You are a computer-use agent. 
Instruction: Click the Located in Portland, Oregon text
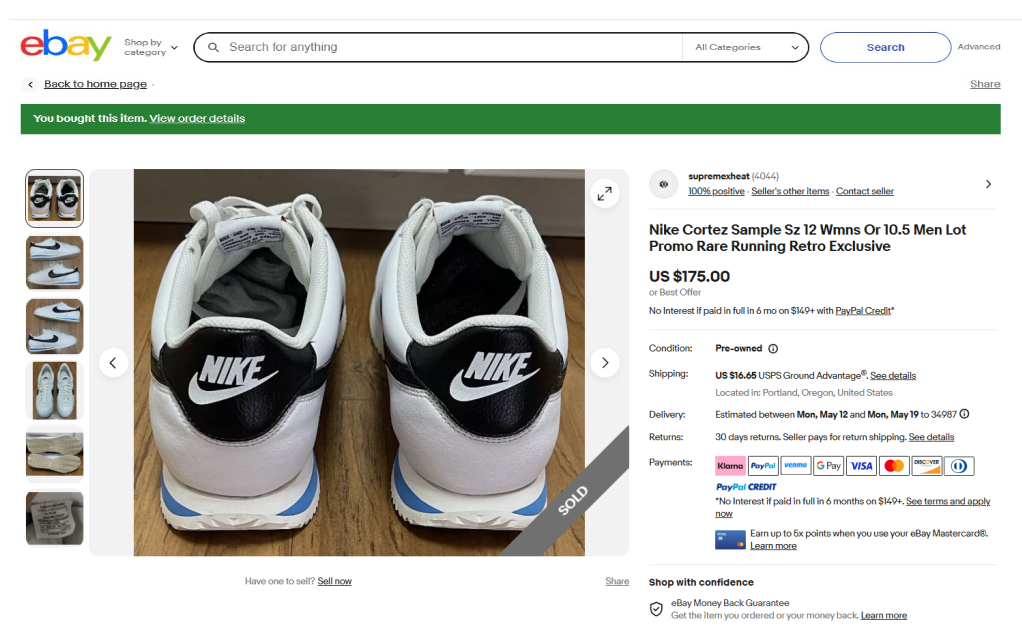pos(804,393)
